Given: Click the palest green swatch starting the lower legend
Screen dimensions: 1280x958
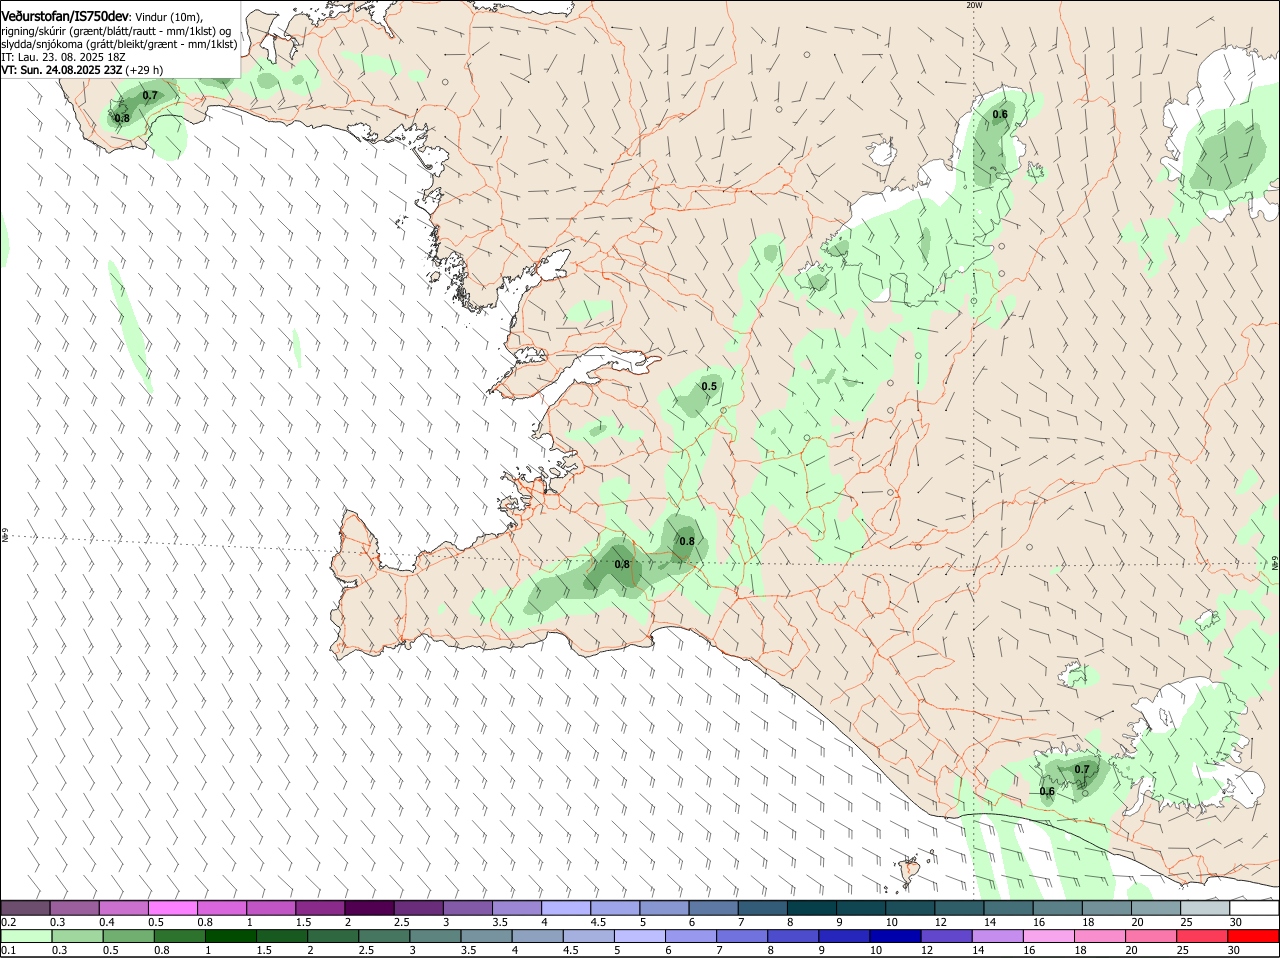Looking at the screenshot, I should coord(26,936).
